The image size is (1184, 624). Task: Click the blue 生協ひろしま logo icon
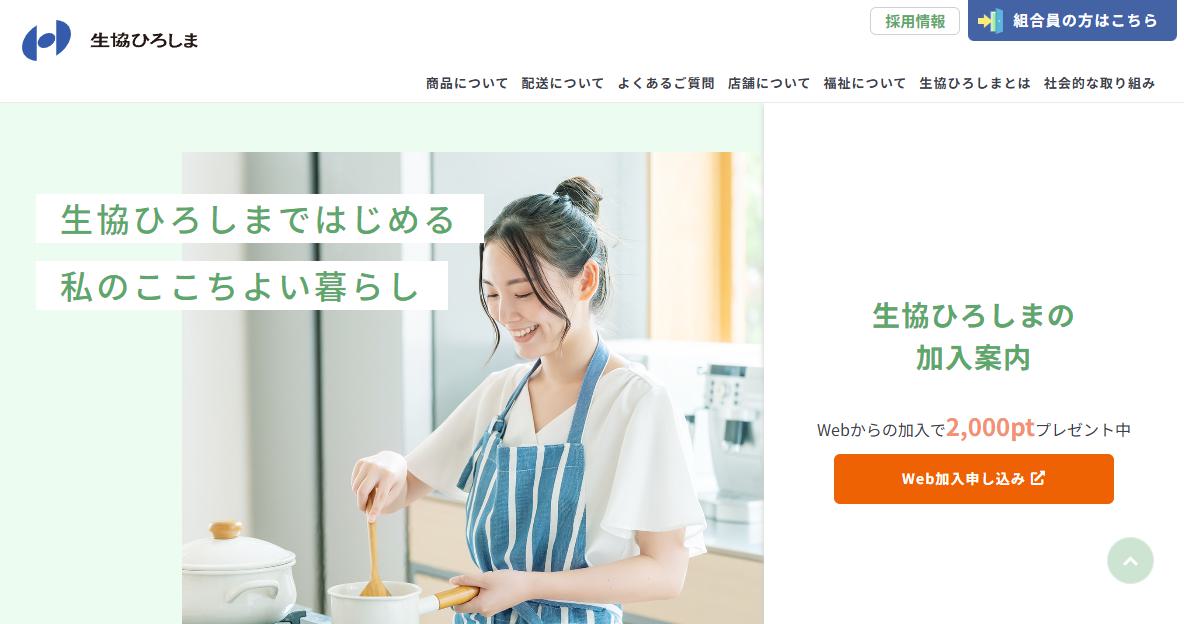(x=46, y=40)
